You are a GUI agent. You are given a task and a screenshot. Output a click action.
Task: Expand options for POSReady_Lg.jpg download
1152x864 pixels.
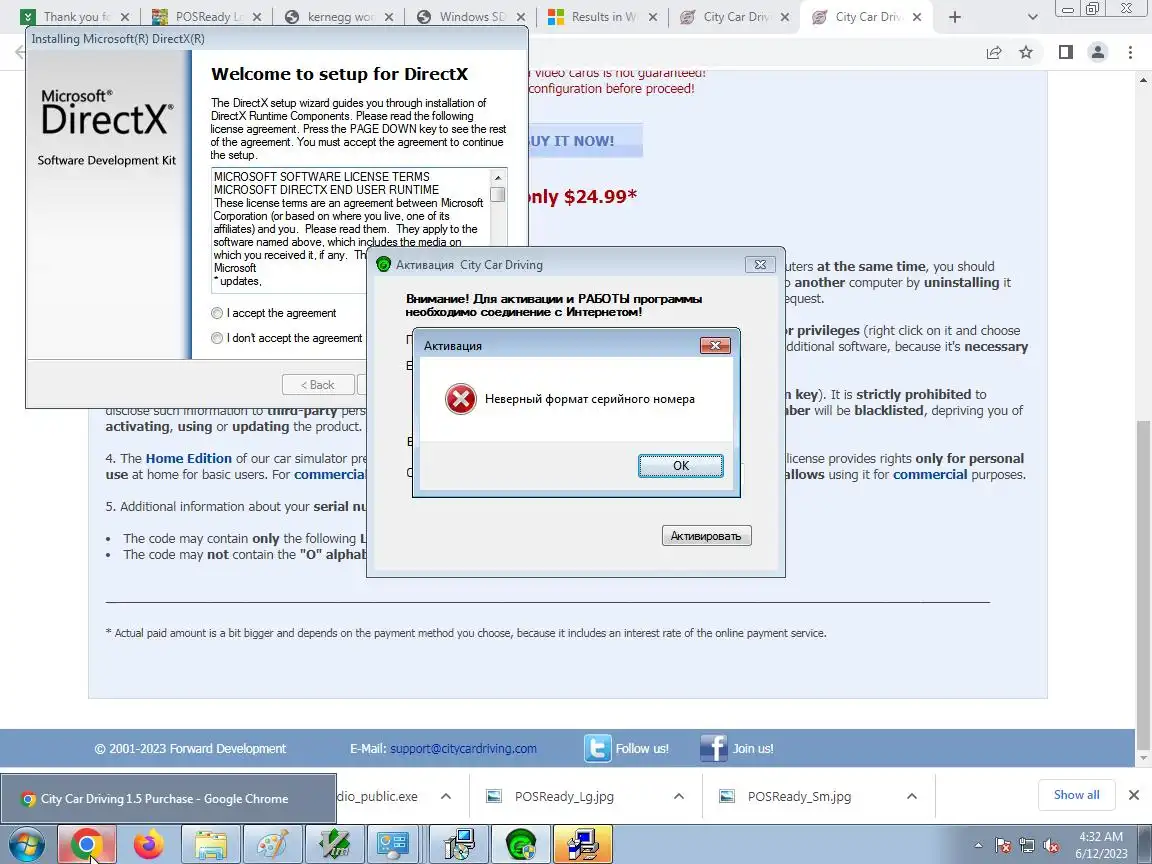(679, 796)
